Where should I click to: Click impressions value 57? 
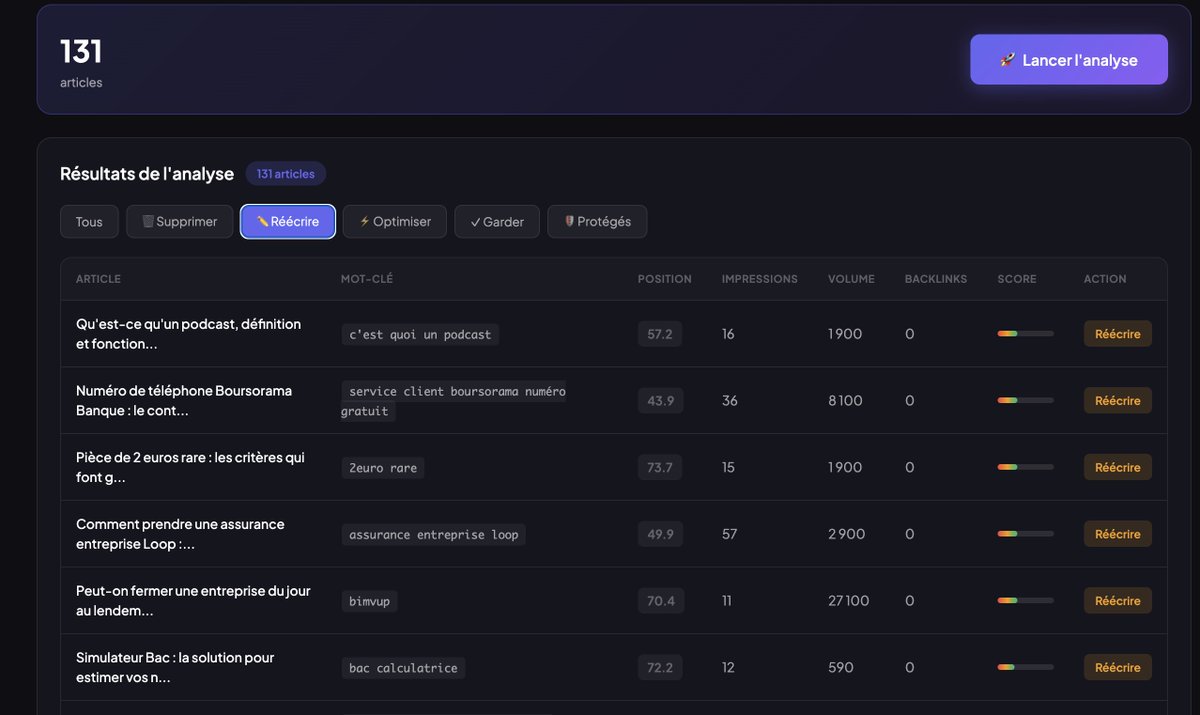[x=730, y=534]
